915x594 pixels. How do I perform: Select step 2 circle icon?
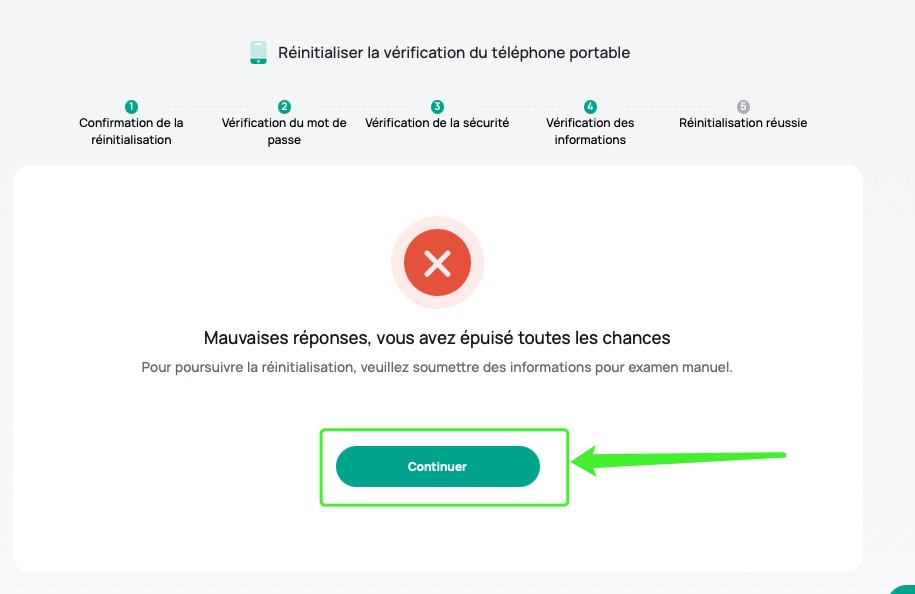click(284, 107)
